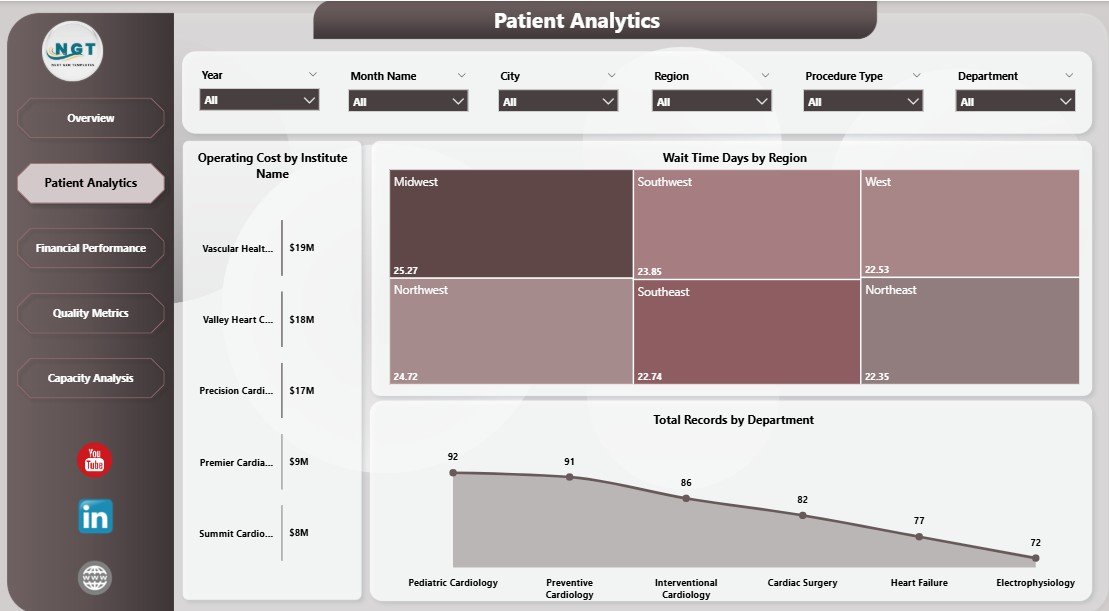1109x611 pixels.
Task: Open the Year filter dropdown
Action: (x=259, y=100)
